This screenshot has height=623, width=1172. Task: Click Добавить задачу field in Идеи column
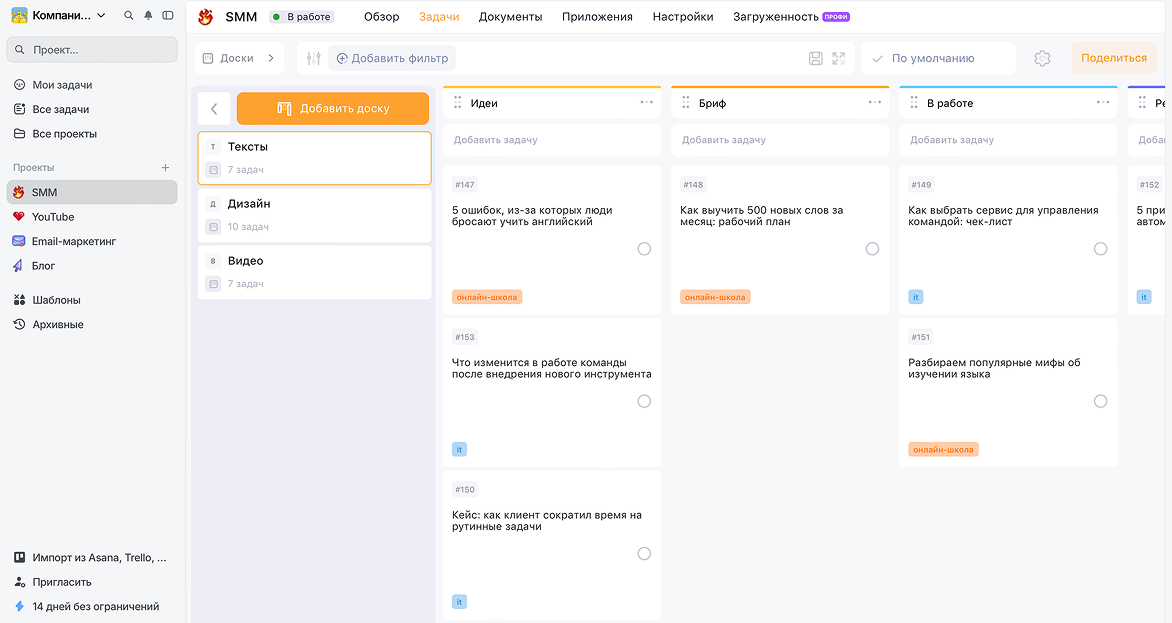click(x=552, y=140)
